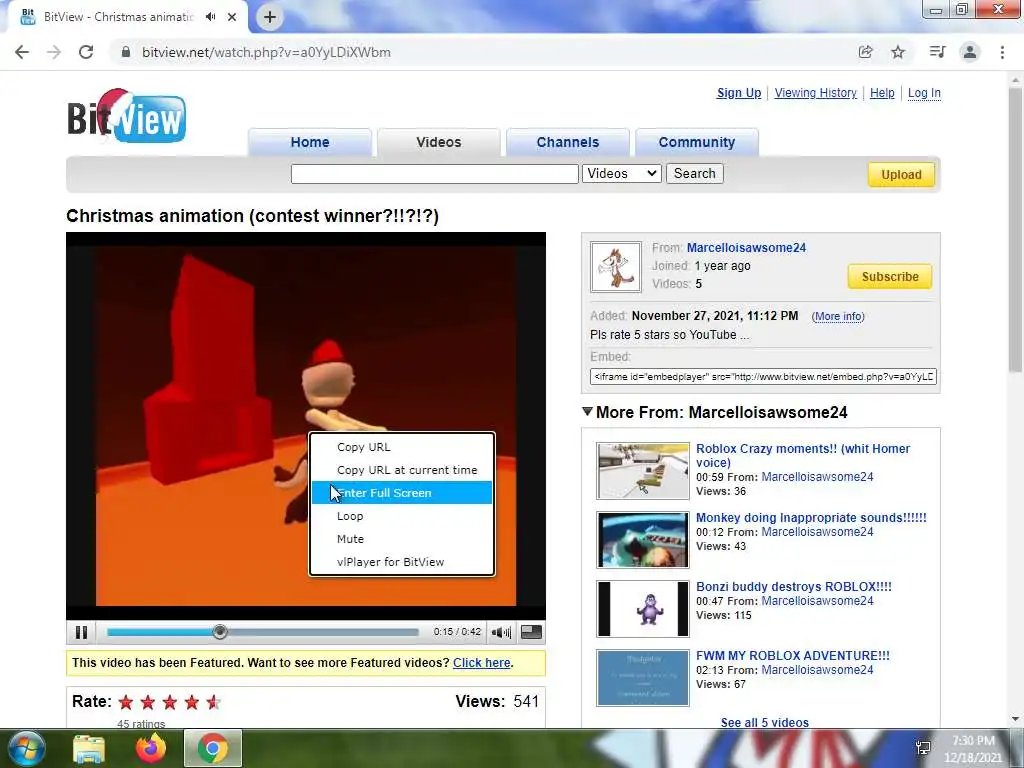Viewport: 1024px width, 768px height.
Task: Click the Search button
Action: click(695, 174)
